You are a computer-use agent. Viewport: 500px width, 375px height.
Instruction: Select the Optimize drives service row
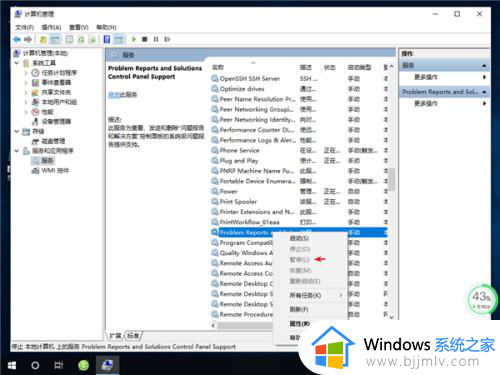pyautogui.click(x=299, y=89)
